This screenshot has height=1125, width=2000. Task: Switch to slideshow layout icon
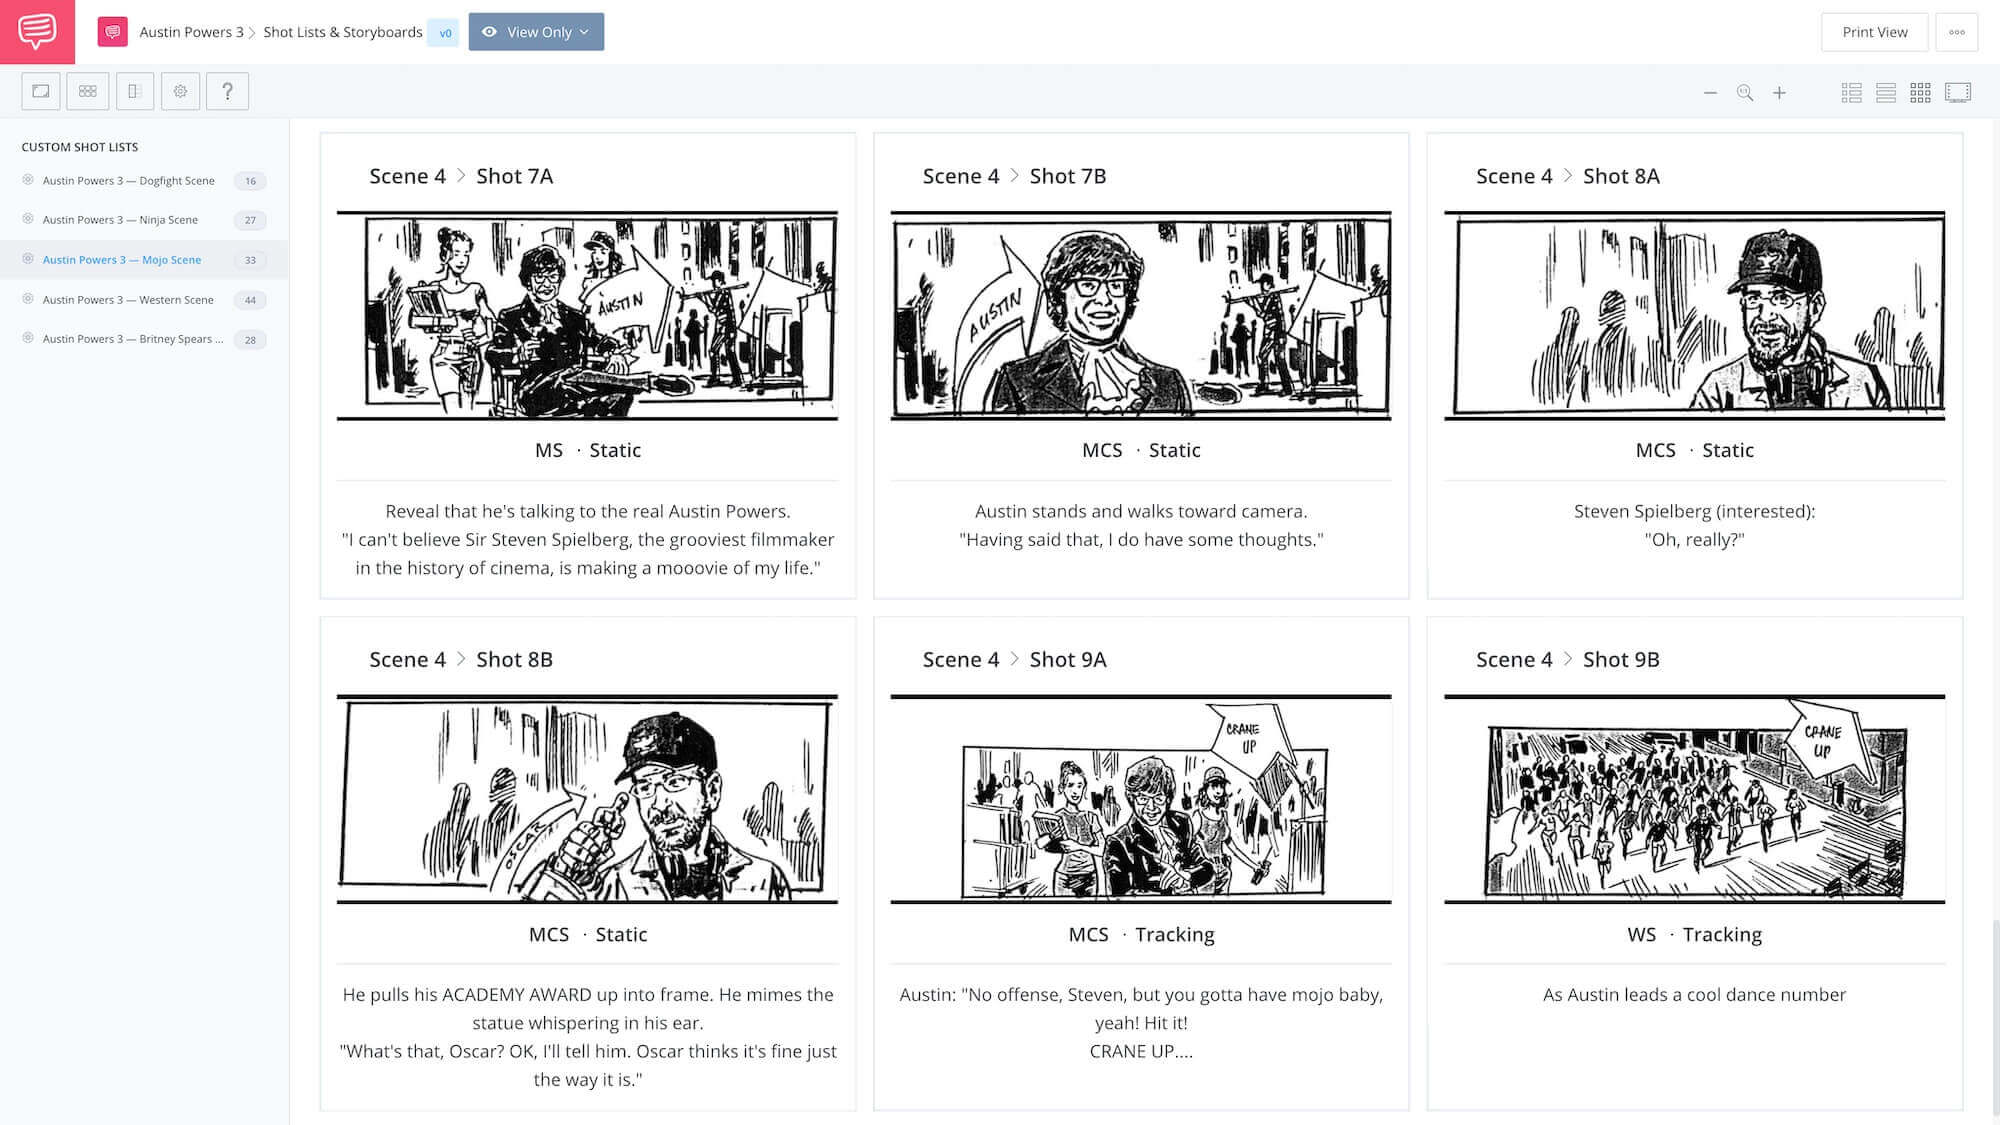[x=1958, y=93]
